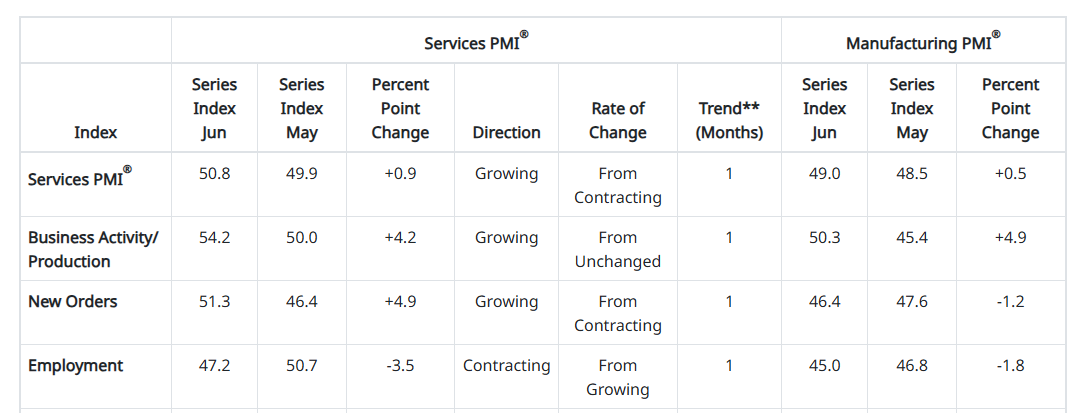This screenshot has height=413, width=1087.
Task: Click the Manufacturing PMI group column header
Action: click(x=922, y=42)
